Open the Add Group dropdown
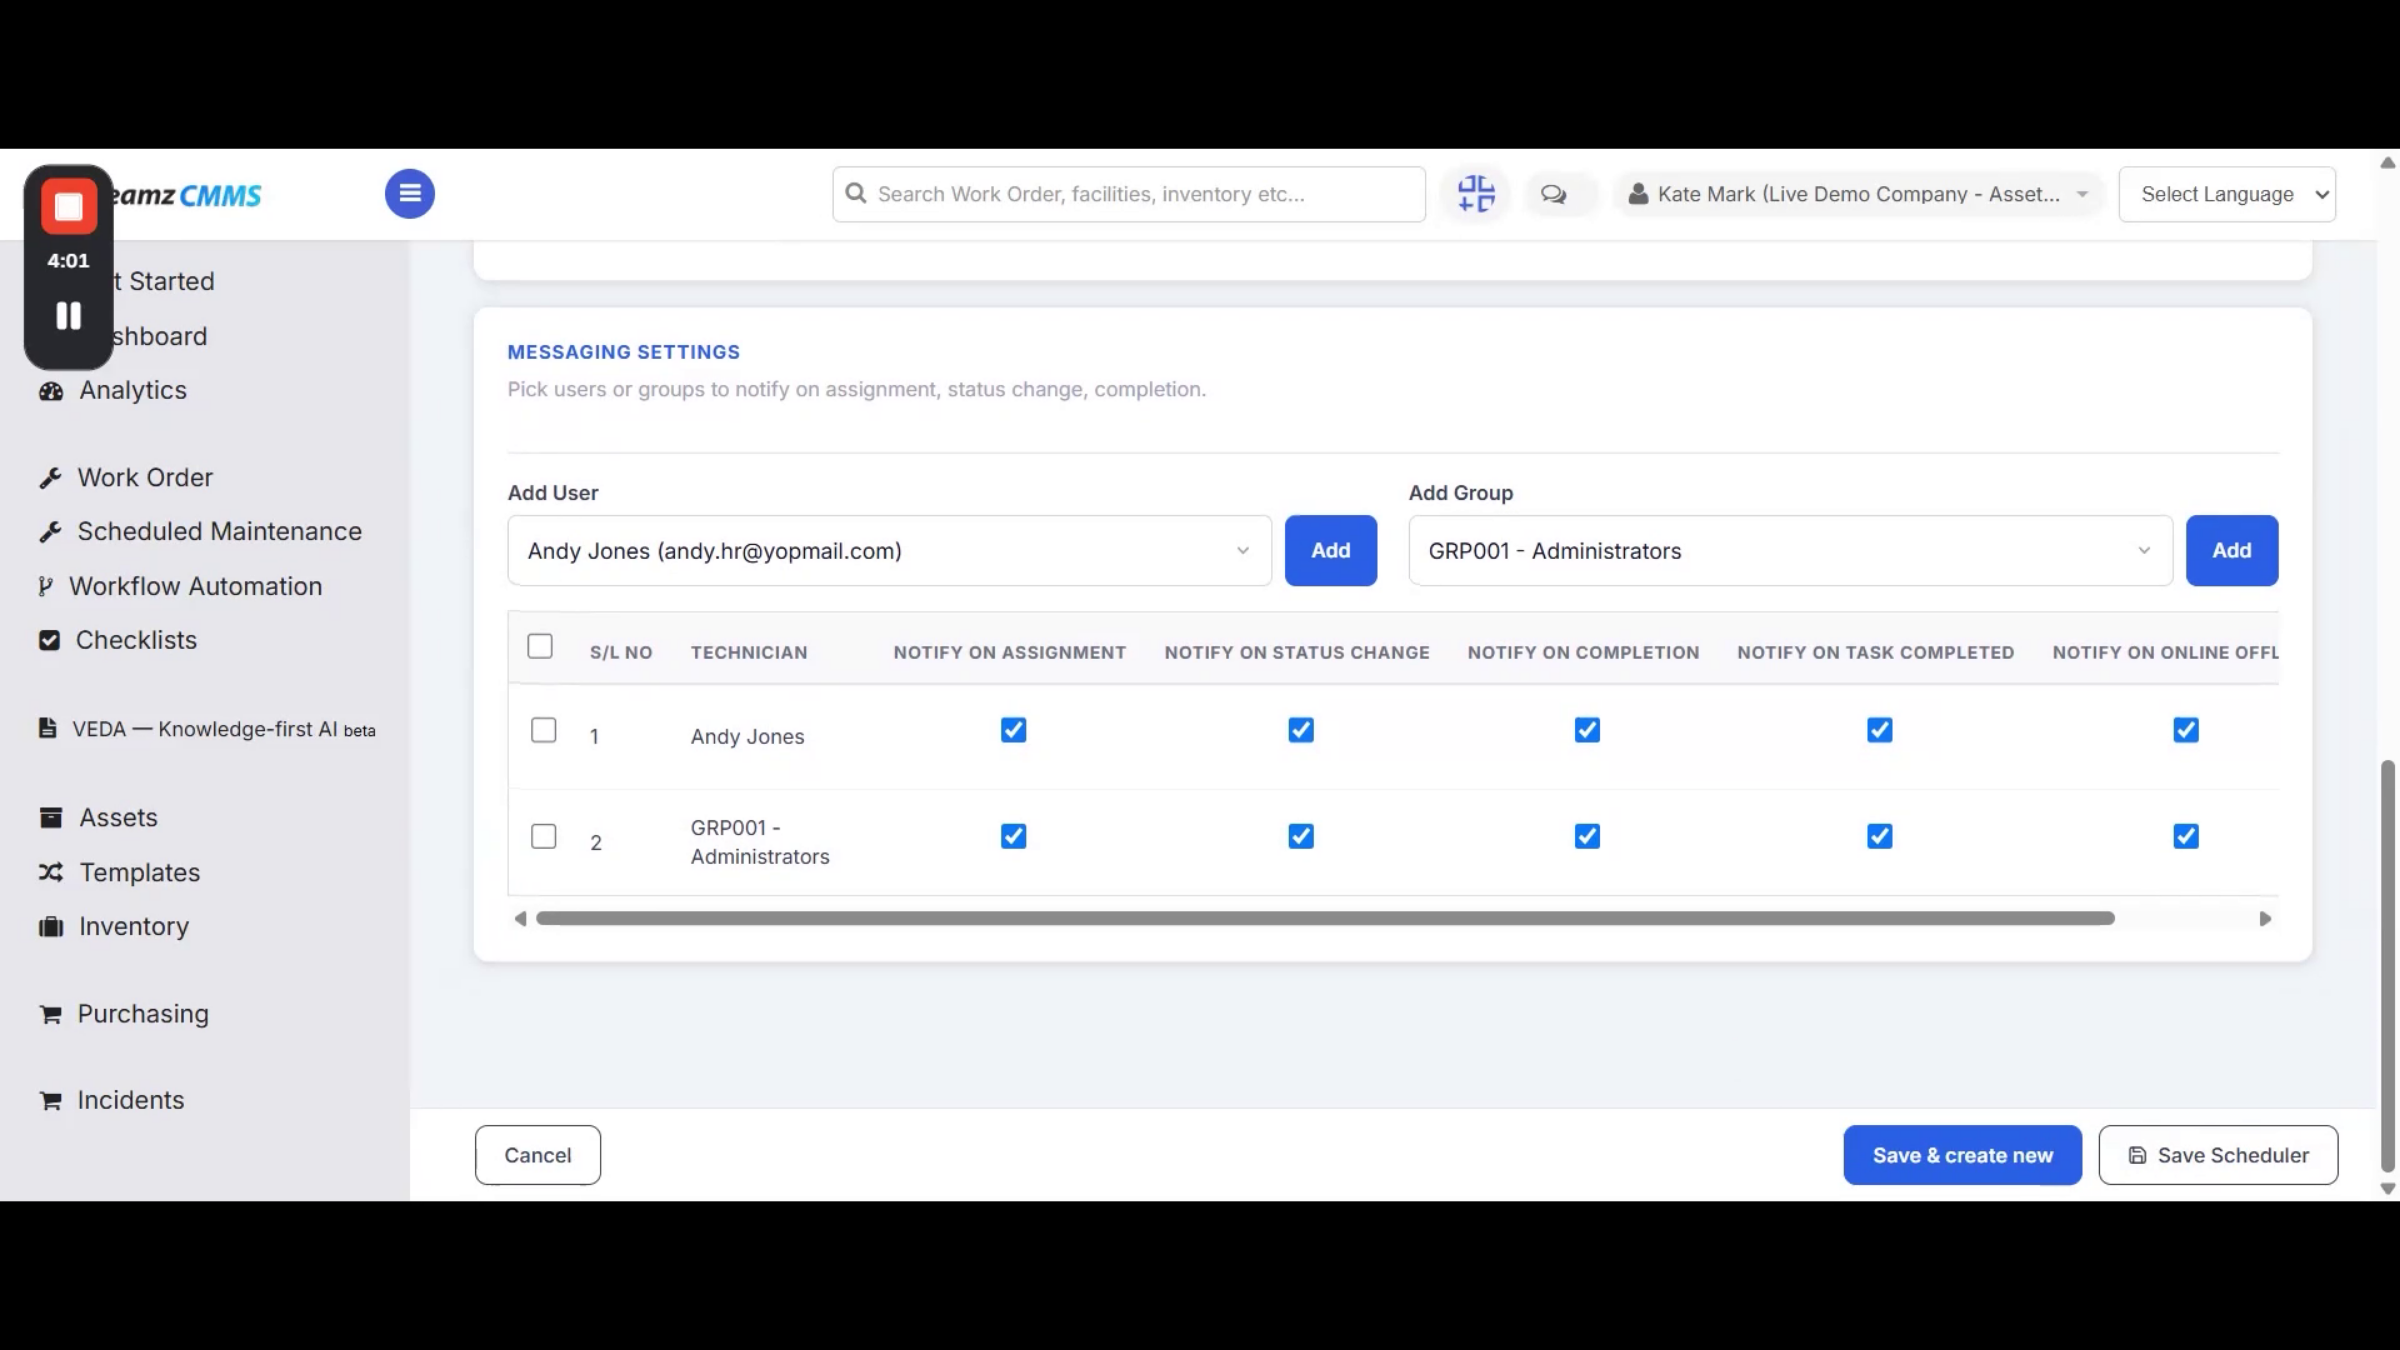Viewport: 2400px width, 1350px height. [1791, 551]
